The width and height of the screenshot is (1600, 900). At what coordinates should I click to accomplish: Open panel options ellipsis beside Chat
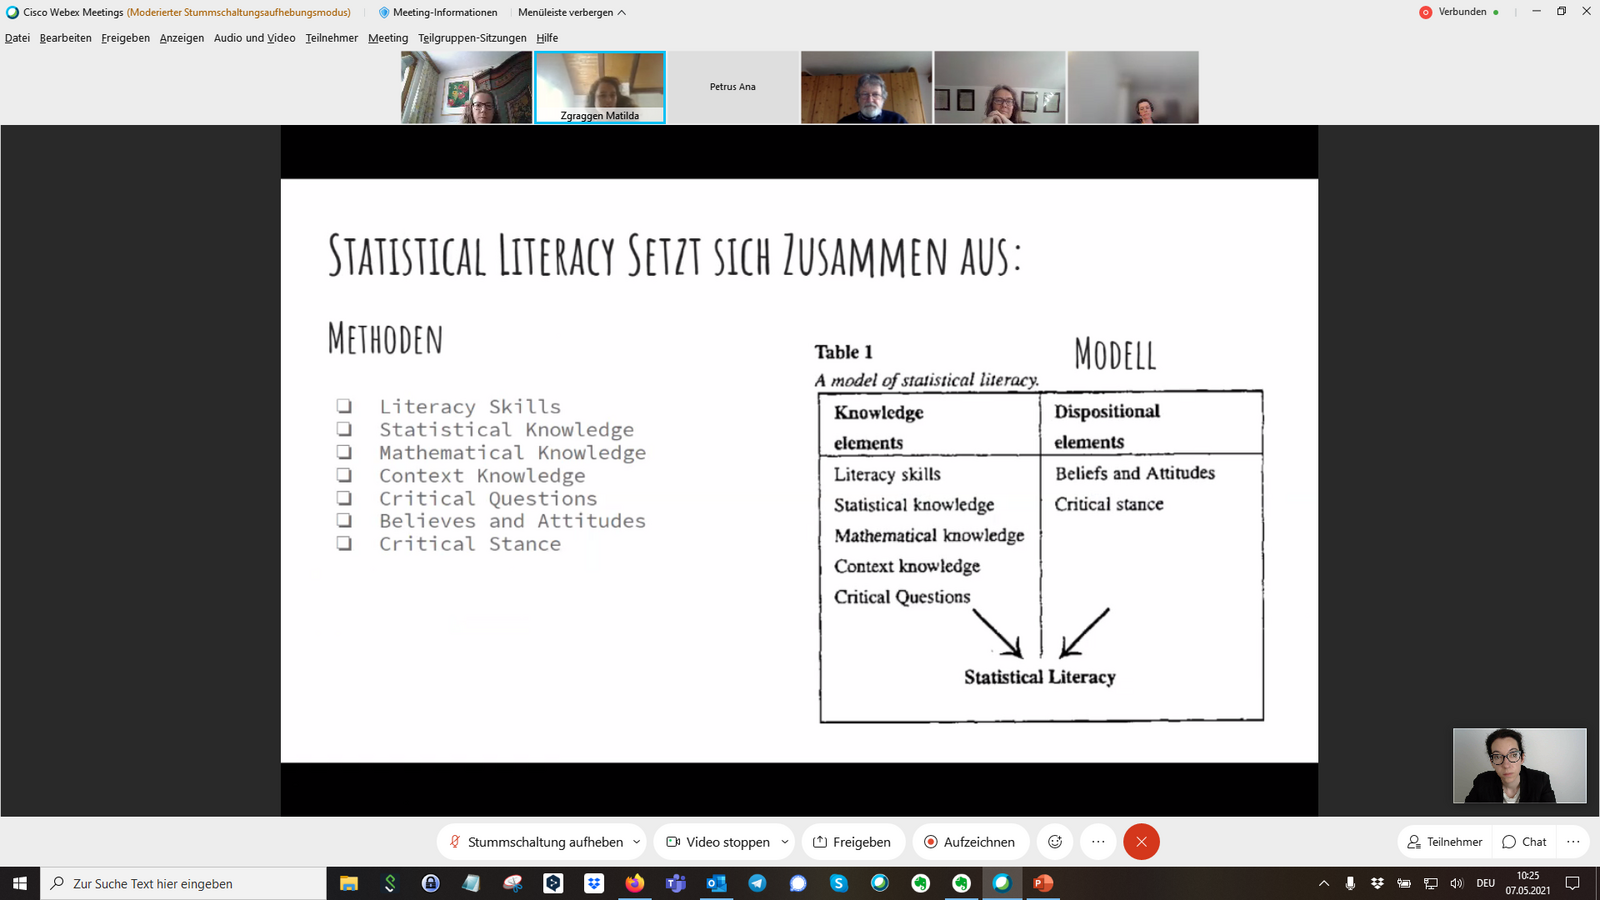[1573, 842]
